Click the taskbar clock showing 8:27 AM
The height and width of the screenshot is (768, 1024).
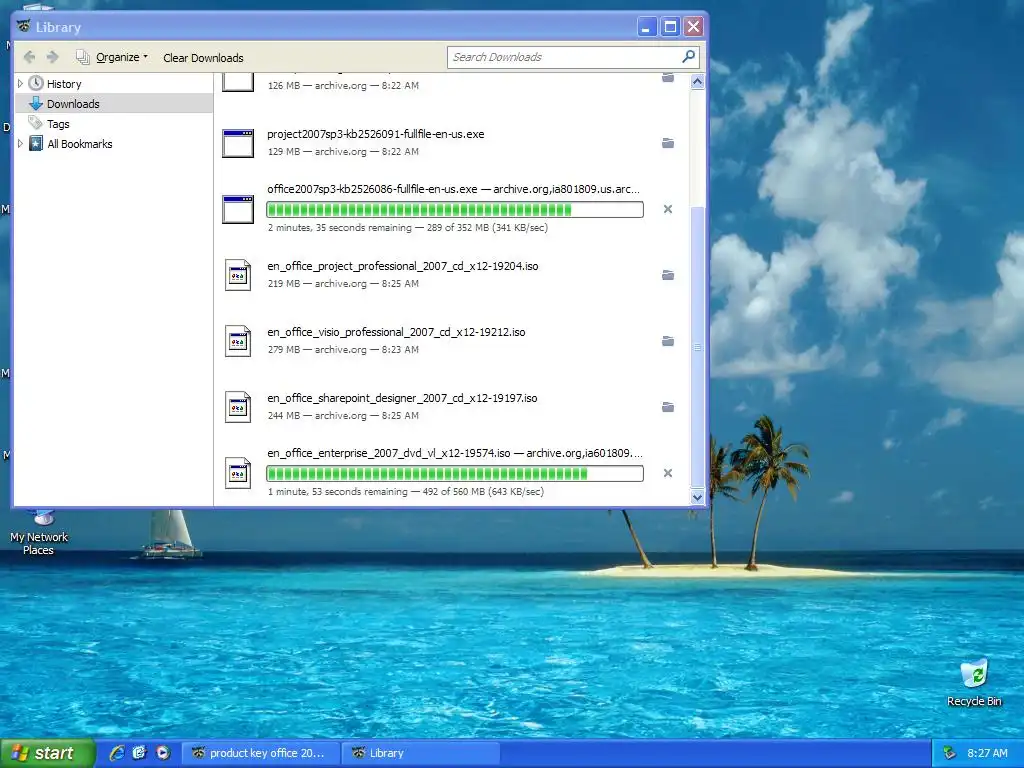tap(987, 753)
